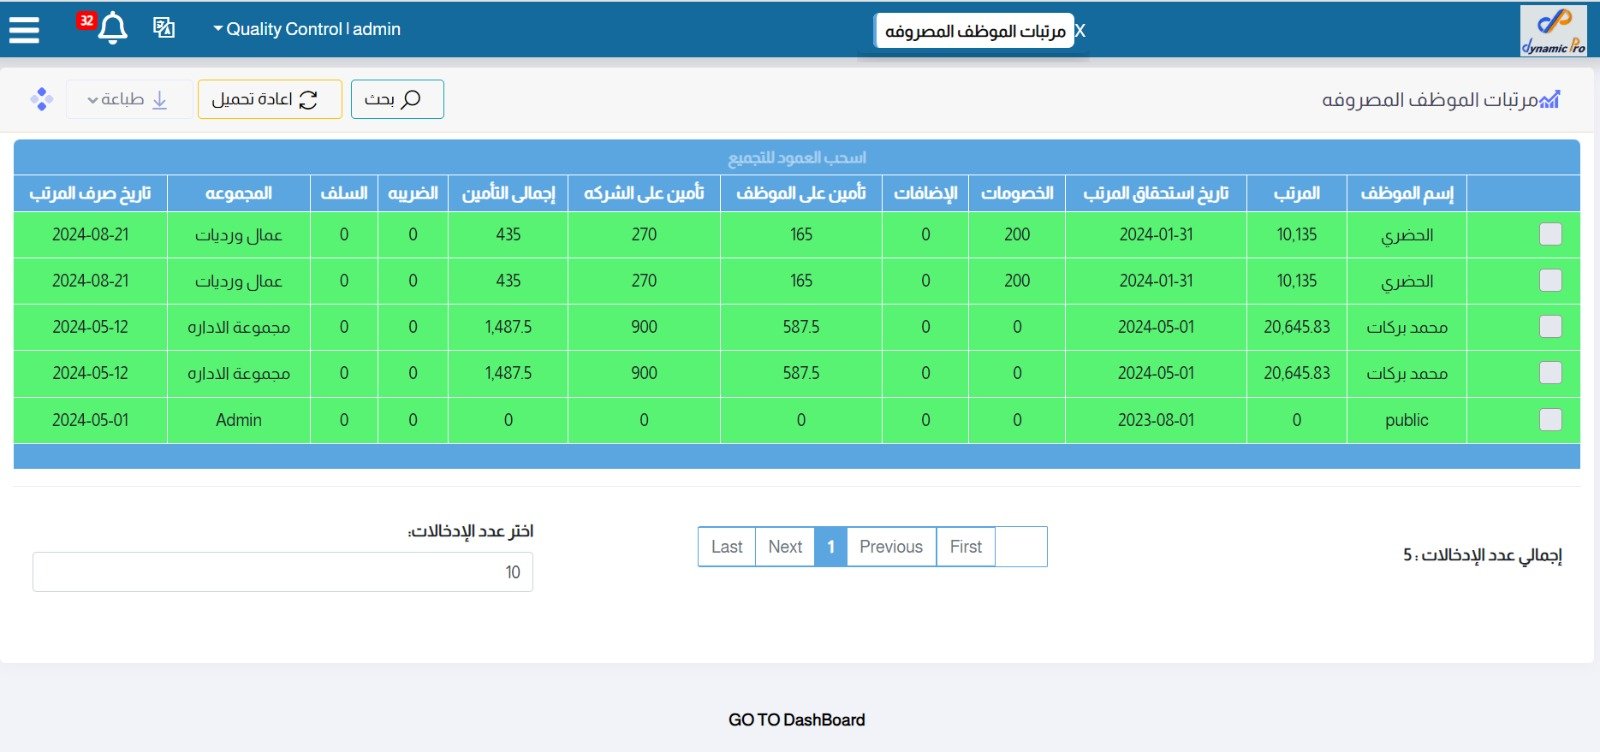This screenshot has width=1600, height=752.
Task: Close the مرتبات الموظف المصروفه tab with X
Action: pyautogui.click(x=1080, y=31)
